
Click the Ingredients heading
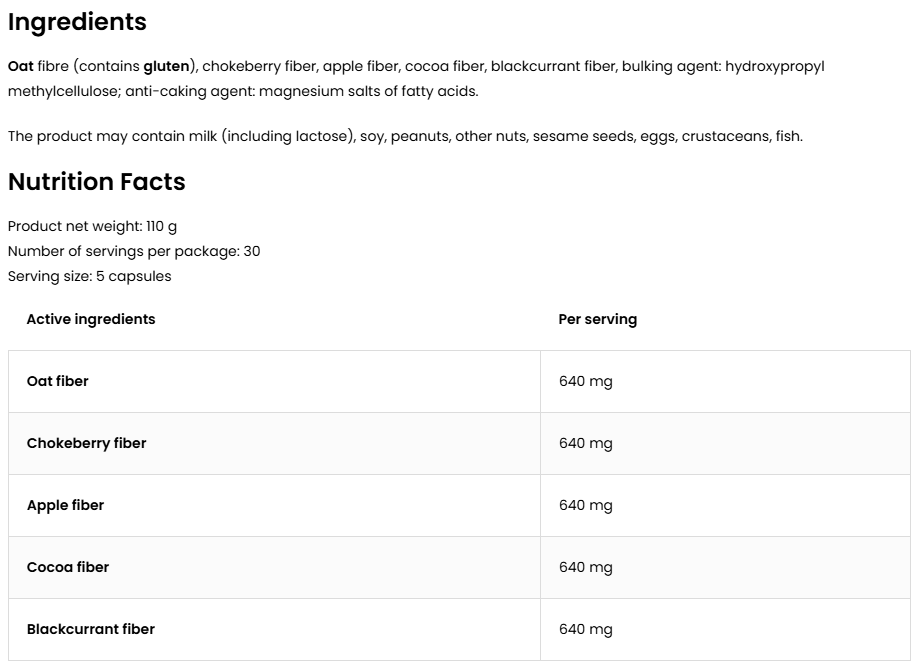(x=77, y=22)
